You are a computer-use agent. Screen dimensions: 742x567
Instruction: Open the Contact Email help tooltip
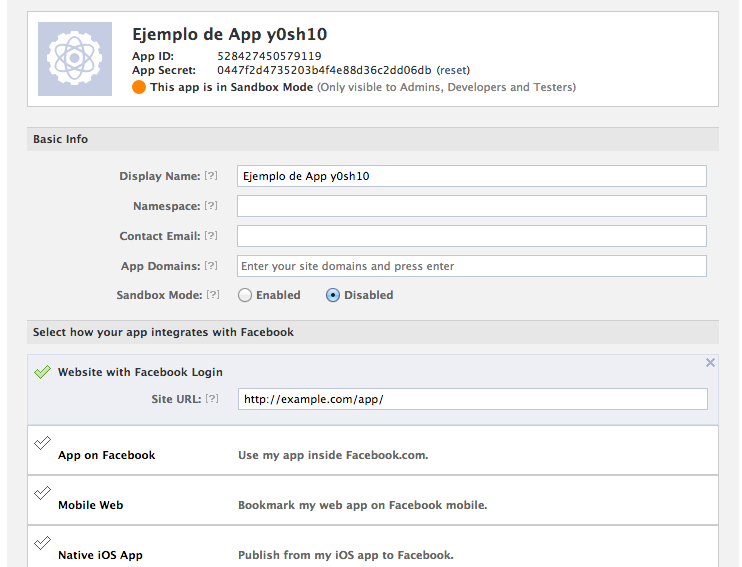[x=211, y=235]
